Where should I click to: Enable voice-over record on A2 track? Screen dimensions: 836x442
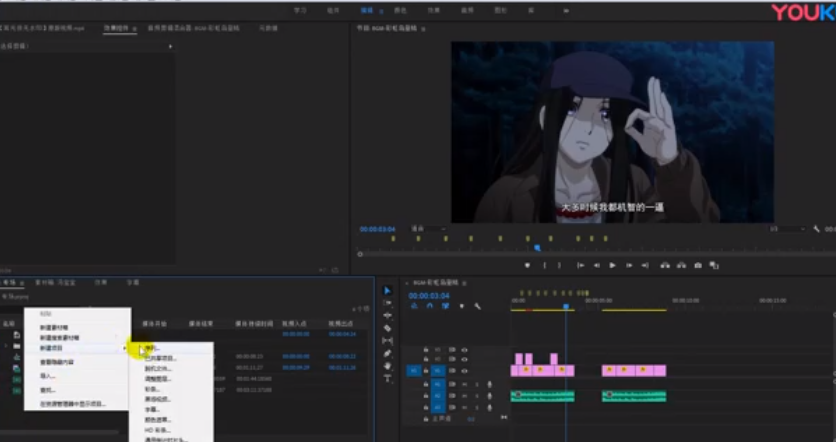point(490,396)
